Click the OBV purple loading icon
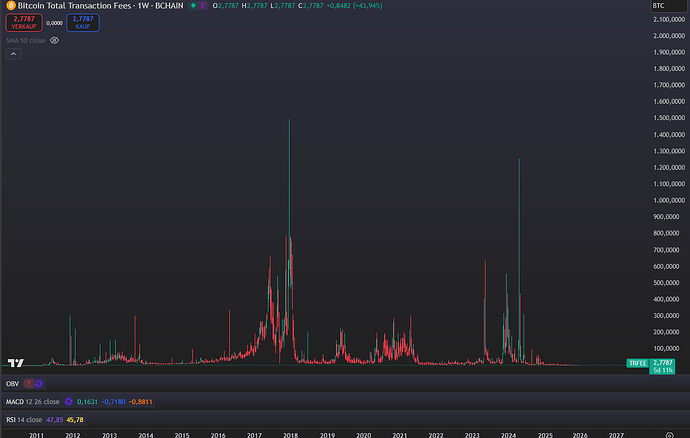 [39, 383]
